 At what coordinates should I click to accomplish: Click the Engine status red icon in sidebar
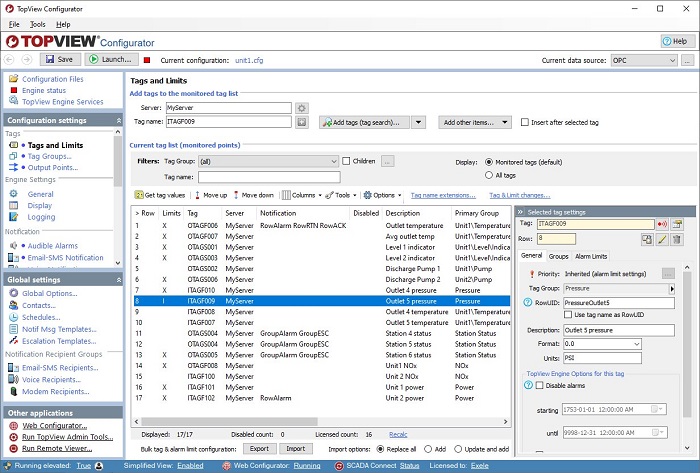[14, 90]
